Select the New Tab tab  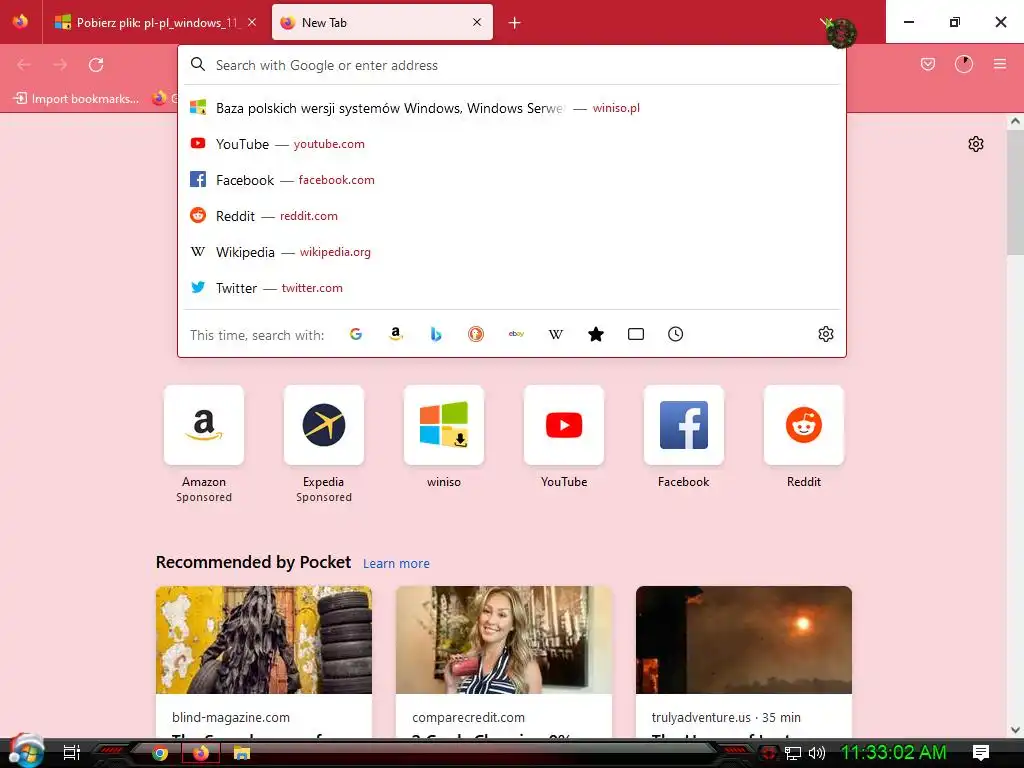point(382,22)
